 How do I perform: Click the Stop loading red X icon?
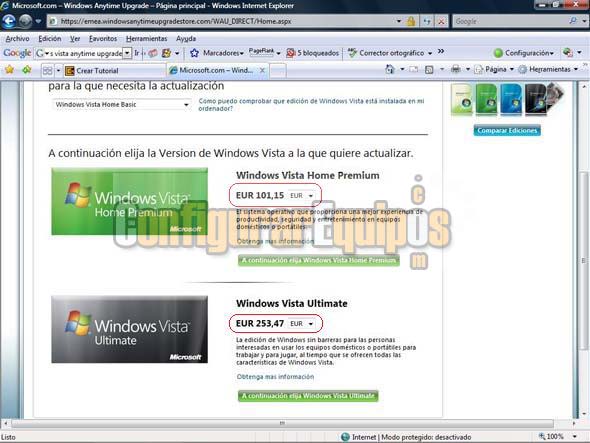coord(441,21)
